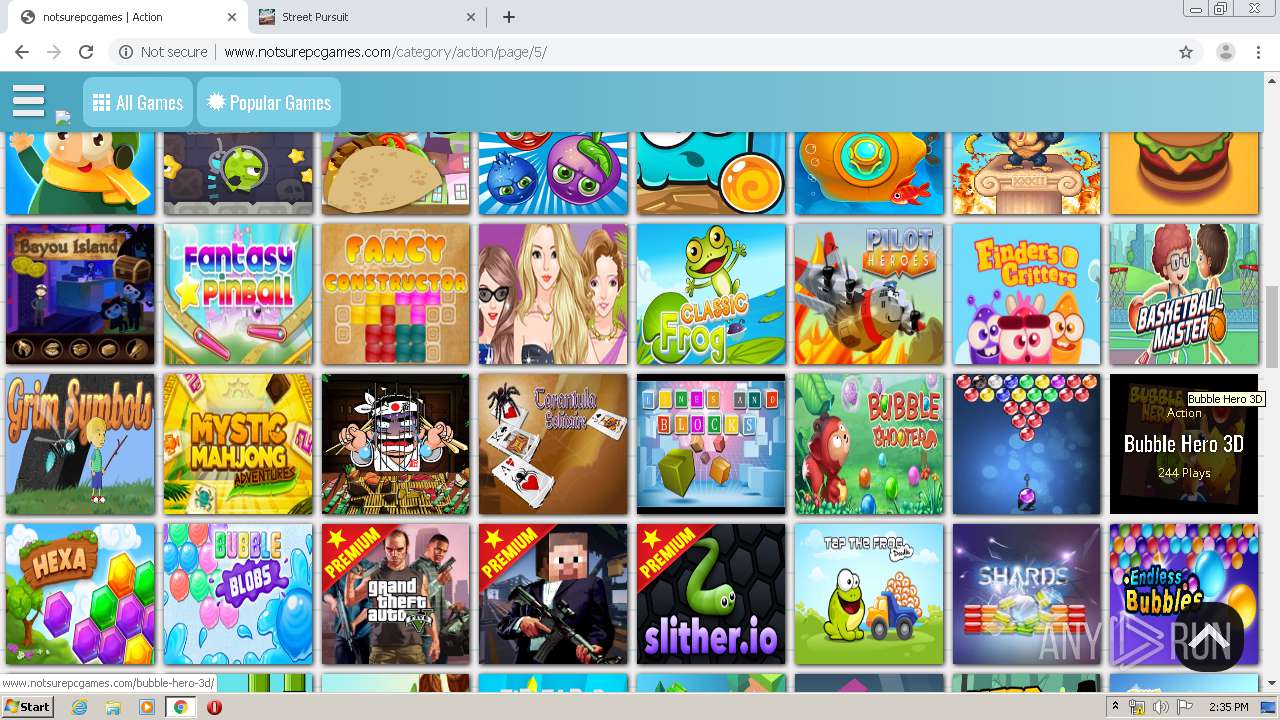The height and width of the screenshot is (720, 1280).
Task: Open Grim Symbols game
Action: pyautogui.click(x=80, y=444)
